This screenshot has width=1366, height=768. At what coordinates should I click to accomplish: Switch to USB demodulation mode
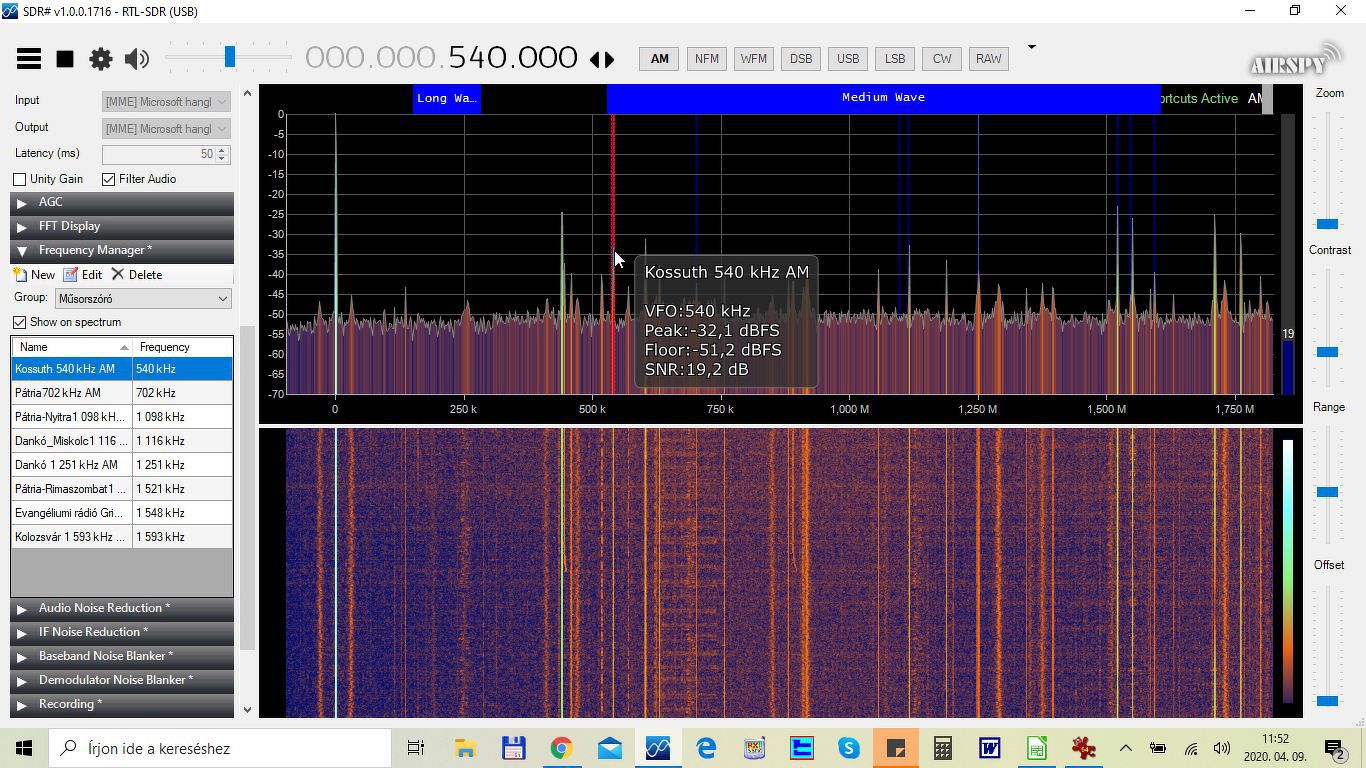coord(847,59)
